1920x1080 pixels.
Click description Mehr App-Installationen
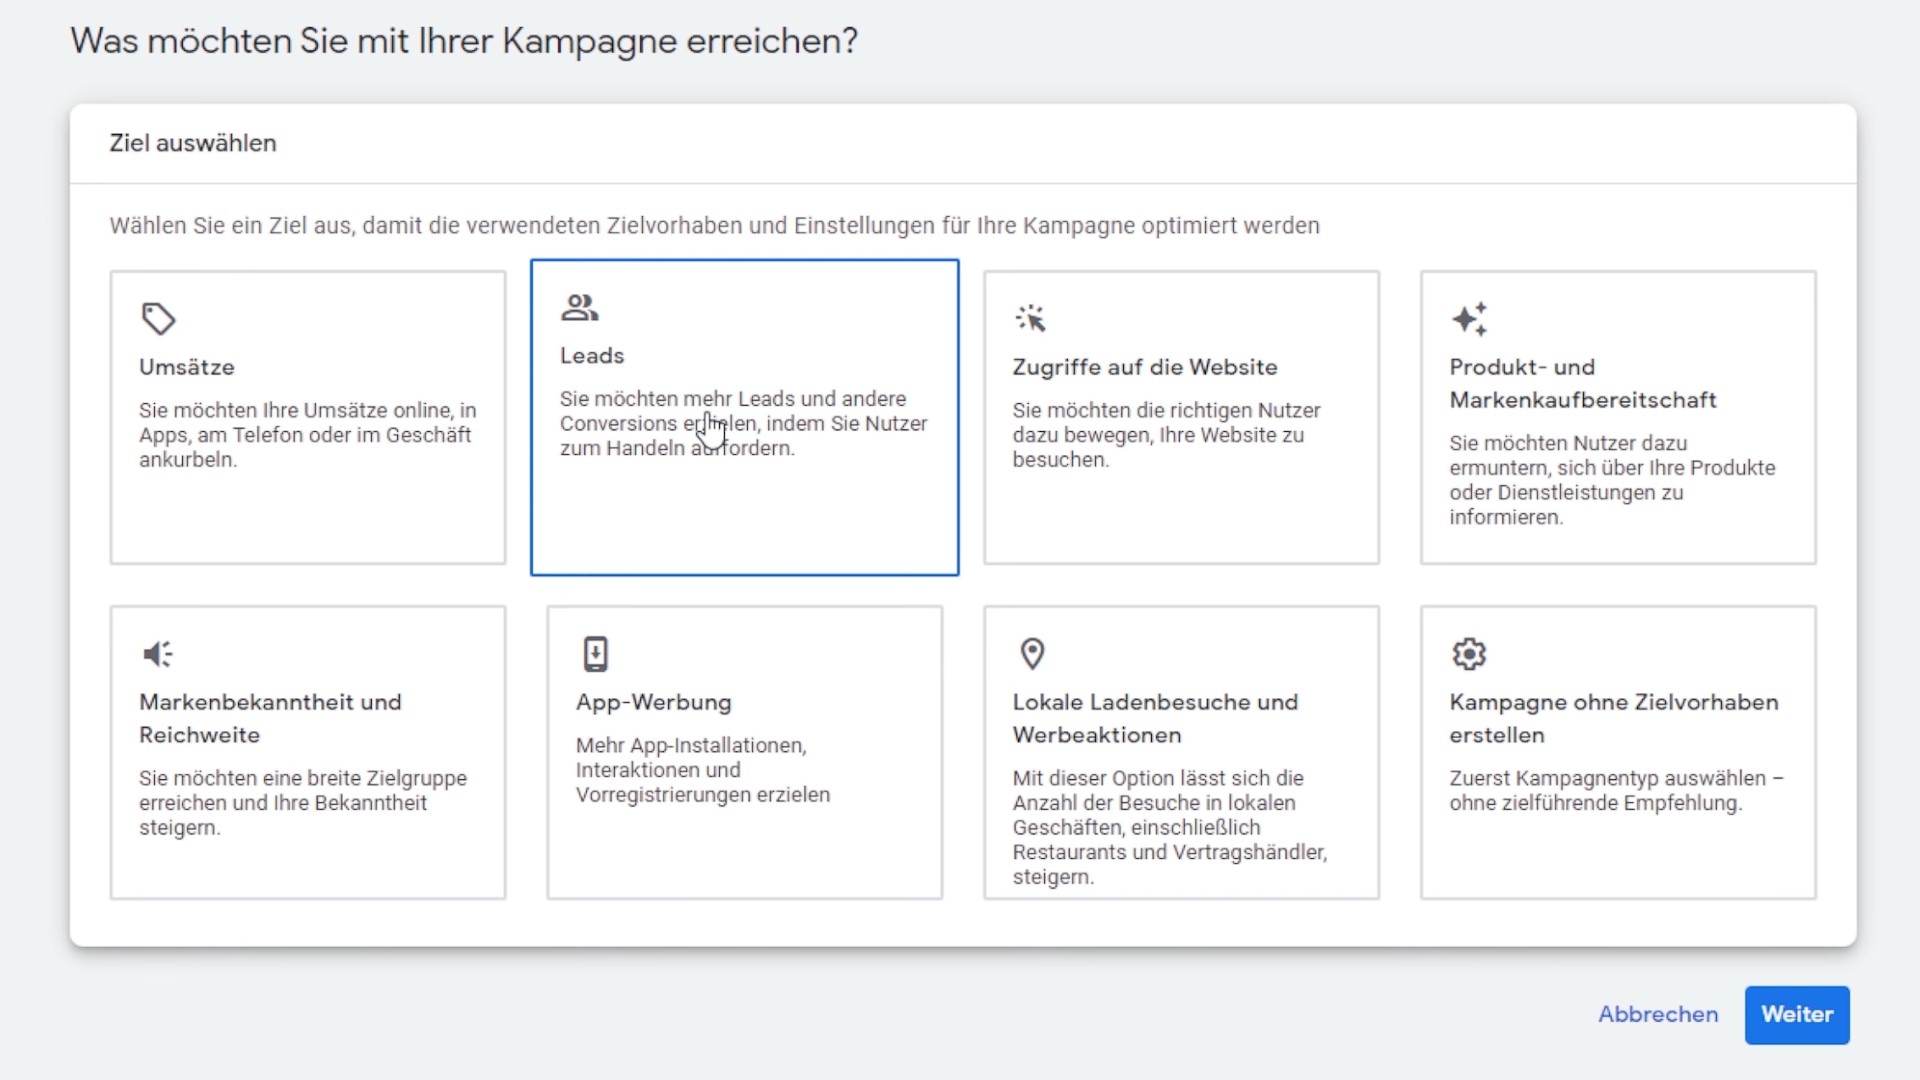pos(703,770)
